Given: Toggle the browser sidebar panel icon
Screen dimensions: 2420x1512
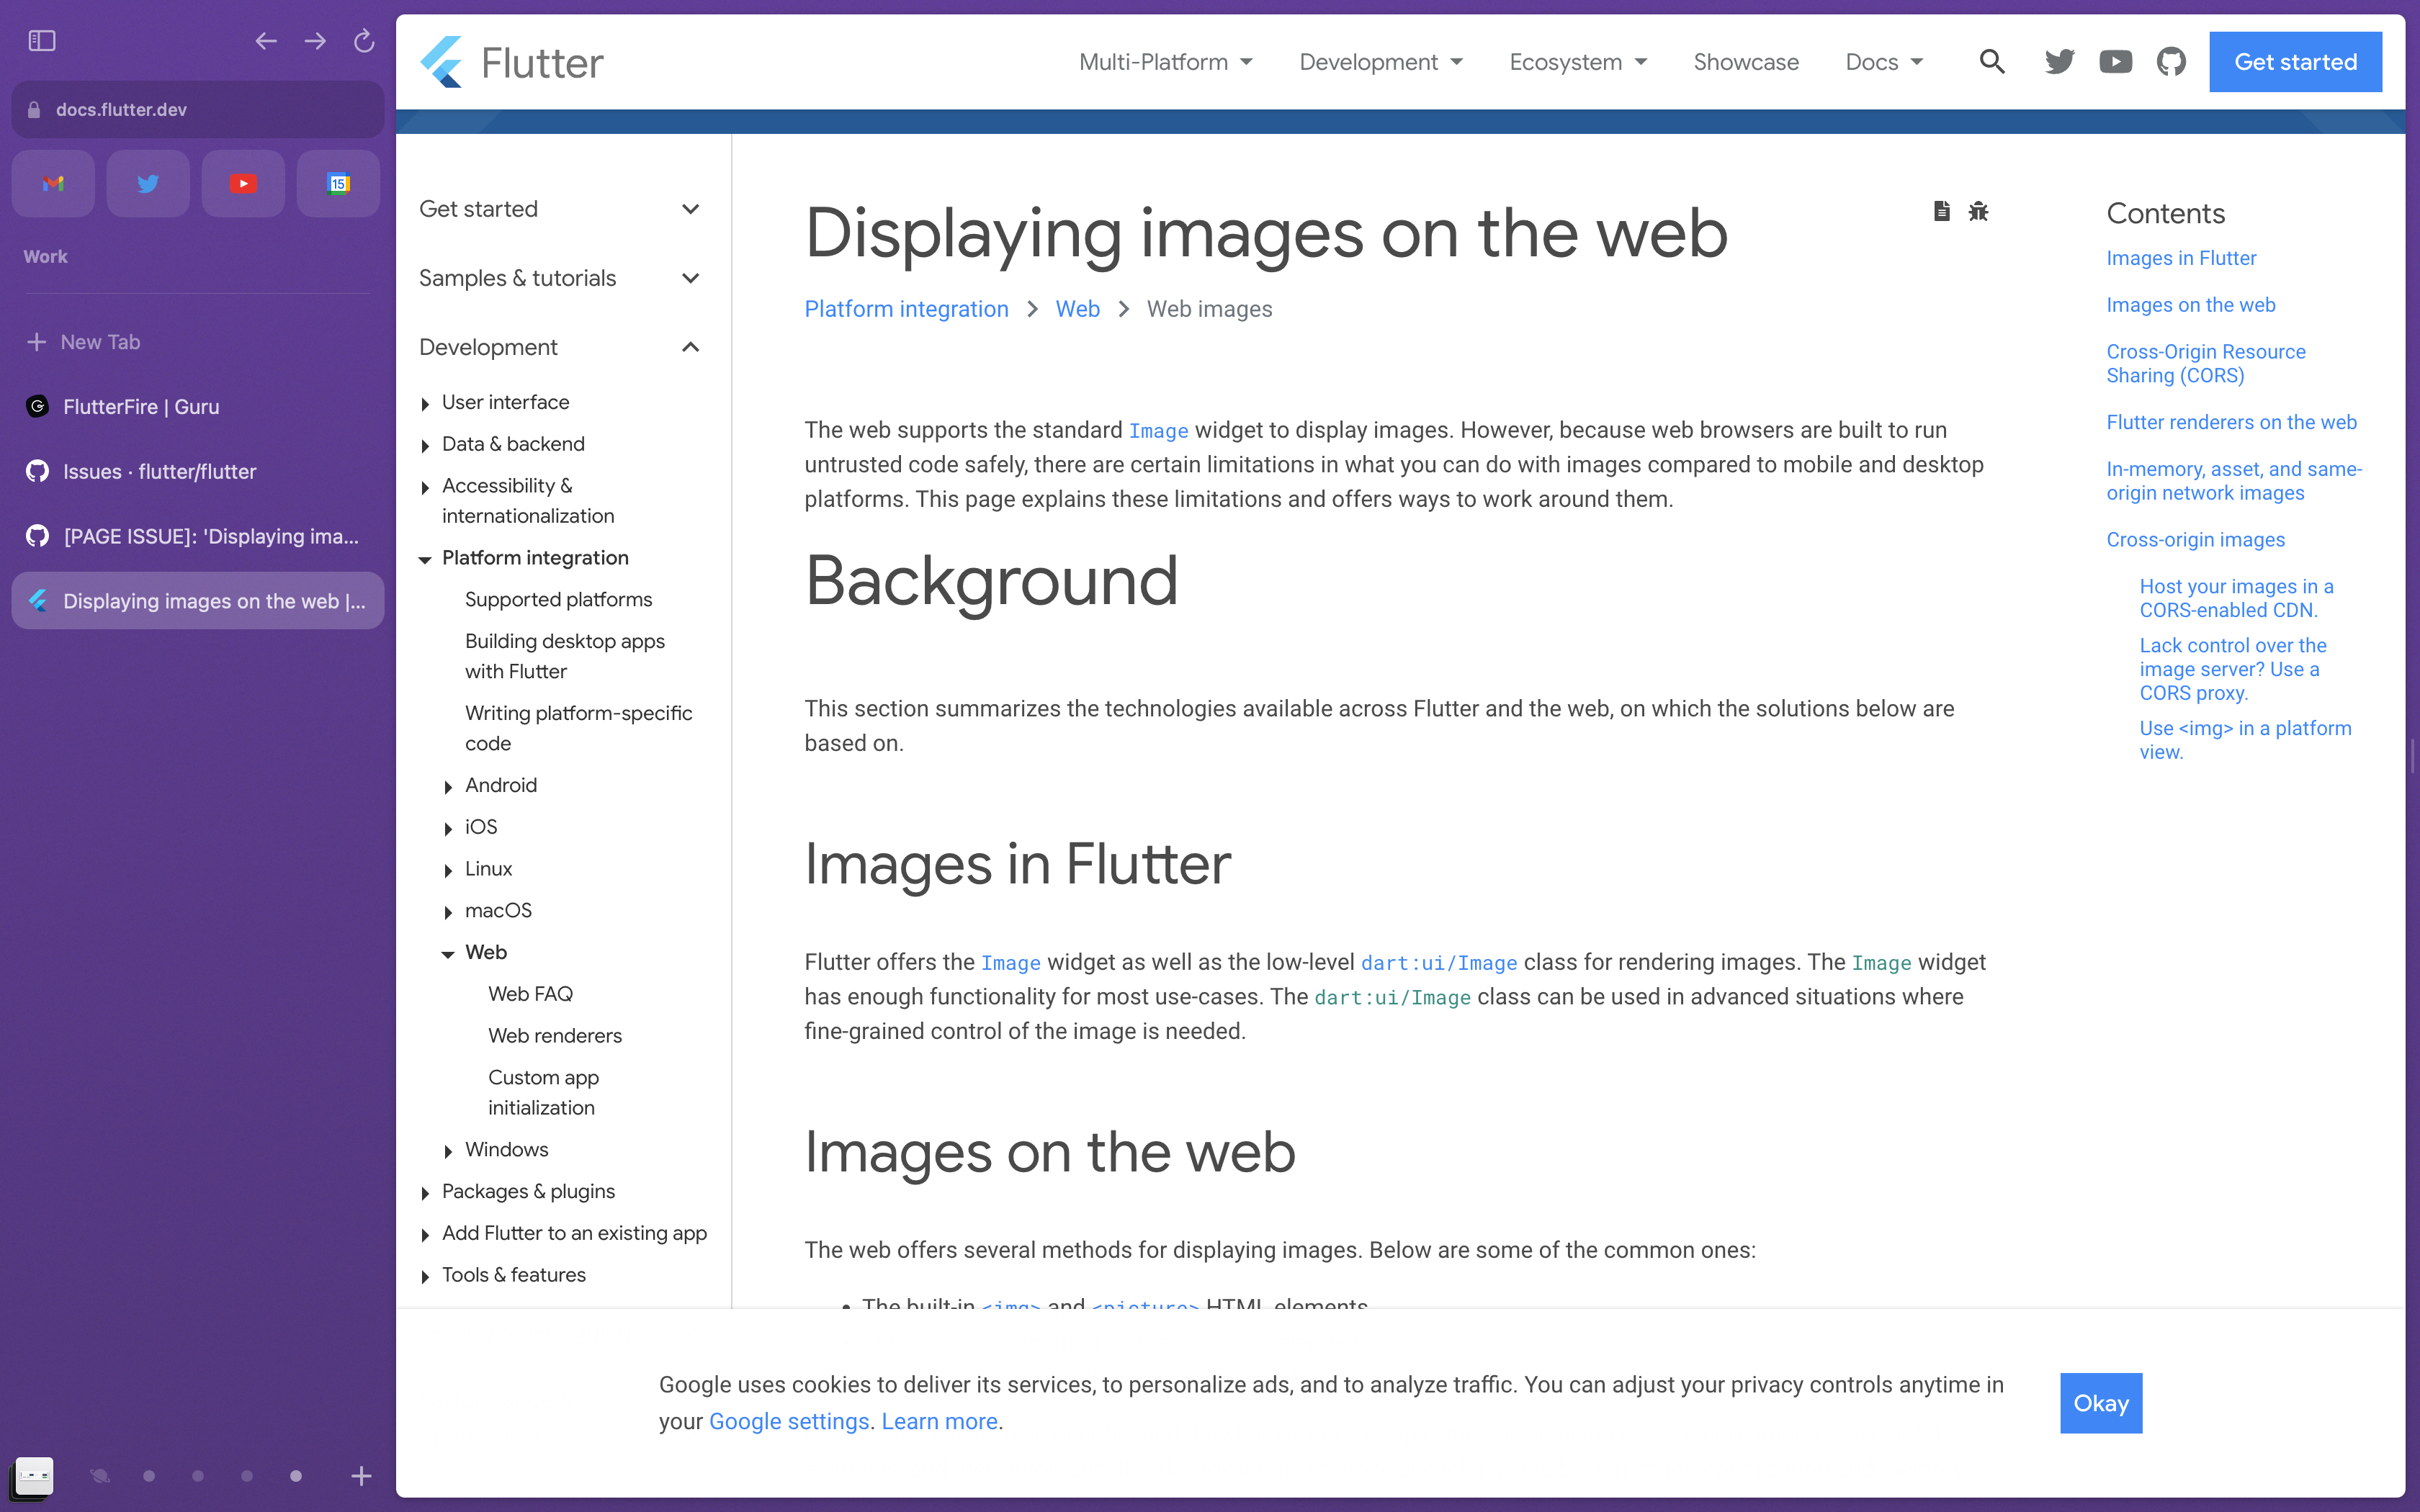Looking at the screenshot, I should (x=41, y=41).
